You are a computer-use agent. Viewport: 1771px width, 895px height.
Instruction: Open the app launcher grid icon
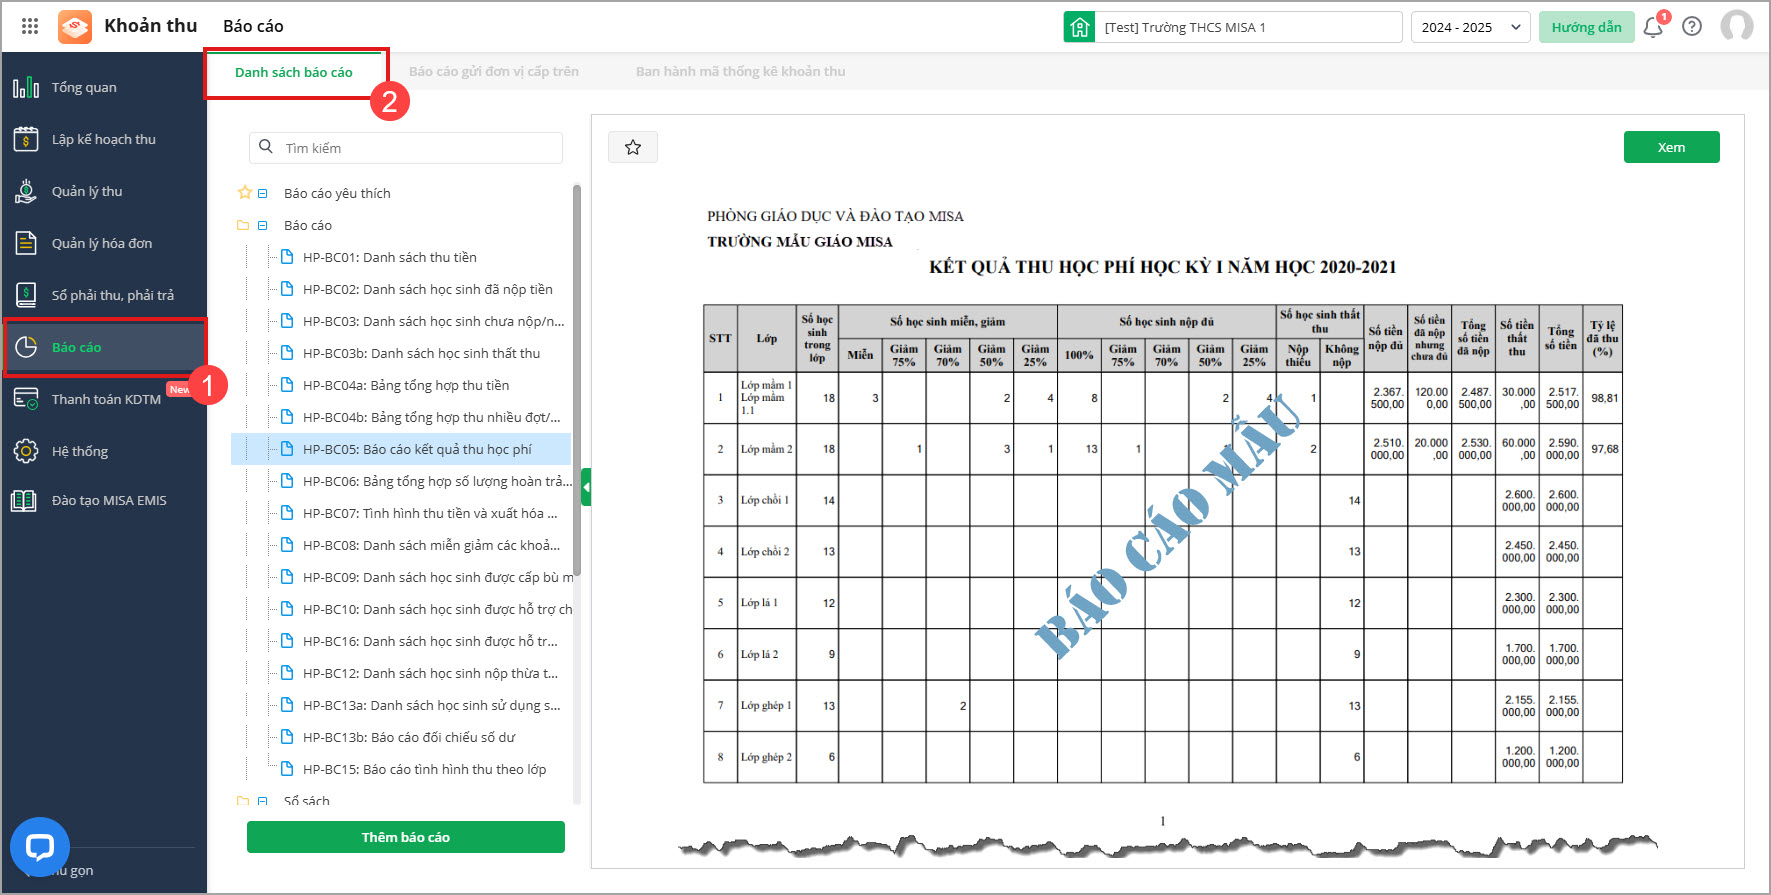[x=30, y=27]
